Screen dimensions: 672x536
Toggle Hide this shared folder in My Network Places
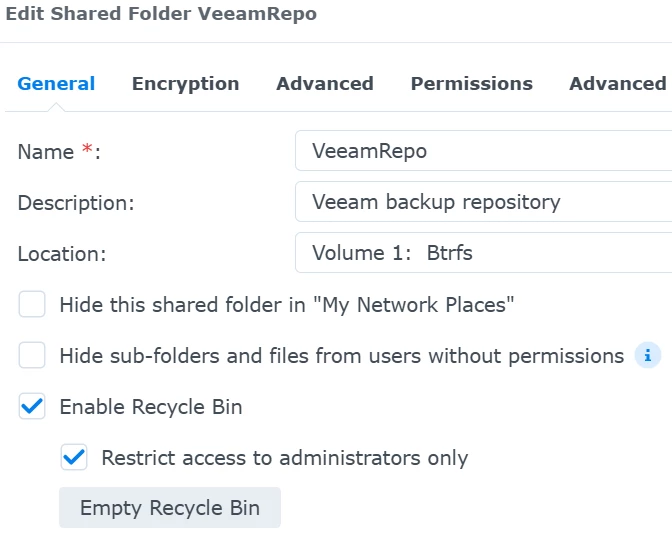coord(32,304)
